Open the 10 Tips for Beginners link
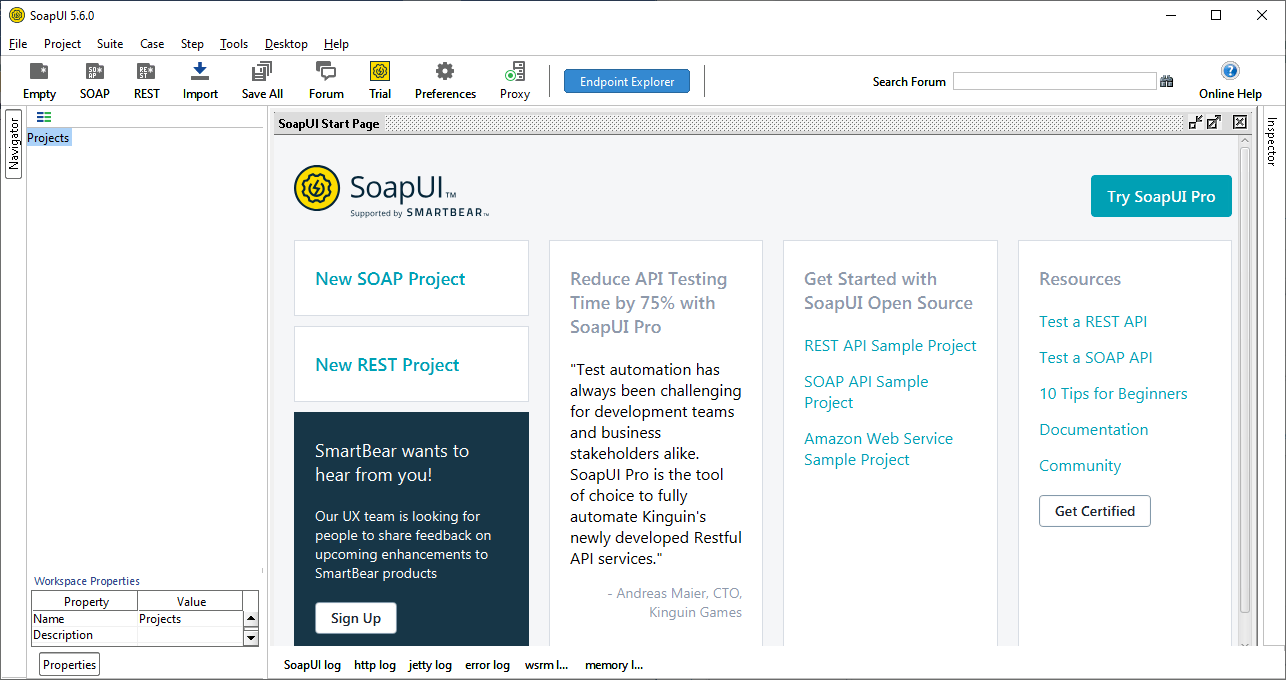The image size is (1286, 680). coord(1113,394)
